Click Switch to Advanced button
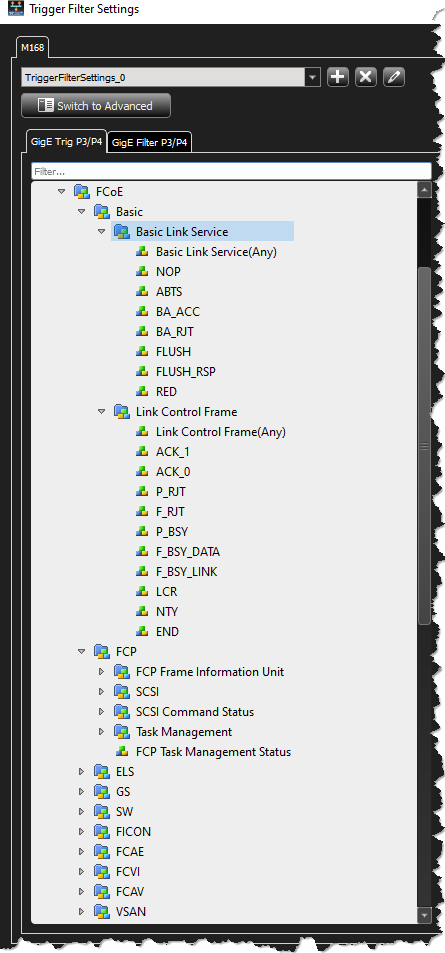 click(96, 106)
